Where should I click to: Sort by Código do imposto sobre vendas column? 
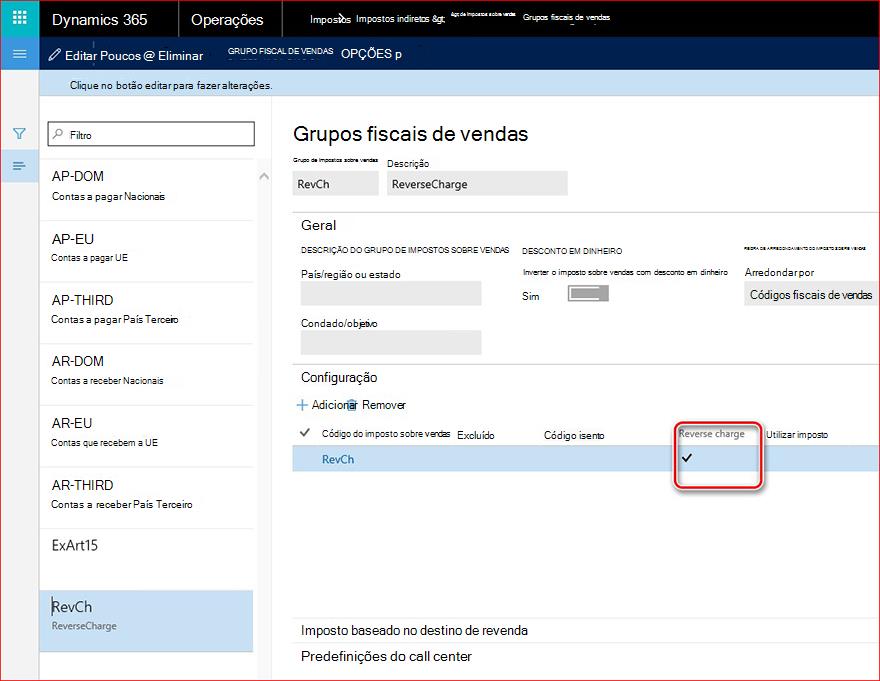[x=386, y=433]
